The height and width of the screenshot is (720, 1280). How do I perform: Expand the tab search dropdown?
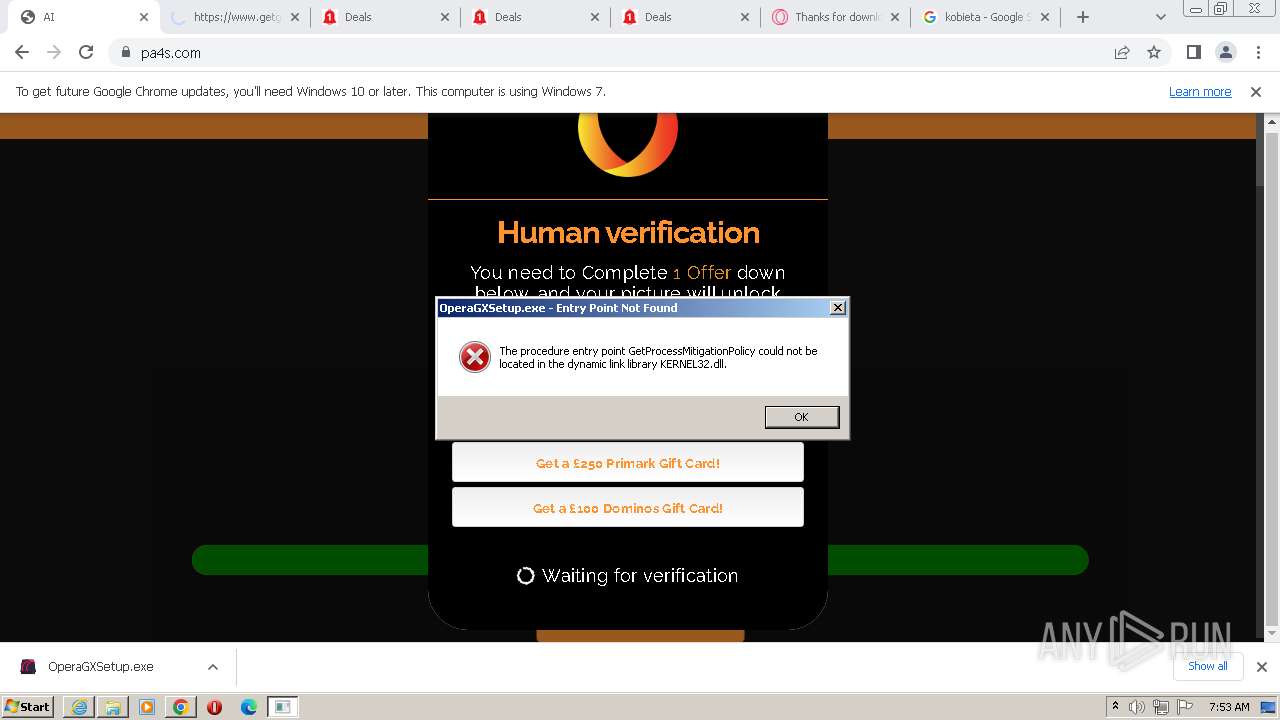(x=1161, y=17)
